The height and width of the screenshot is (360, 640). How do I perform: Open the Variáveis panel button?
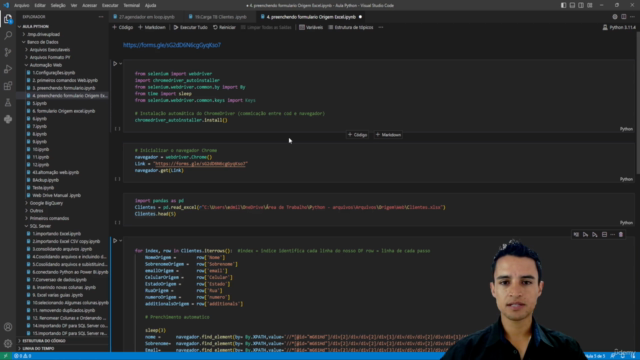tap(311, 27)
